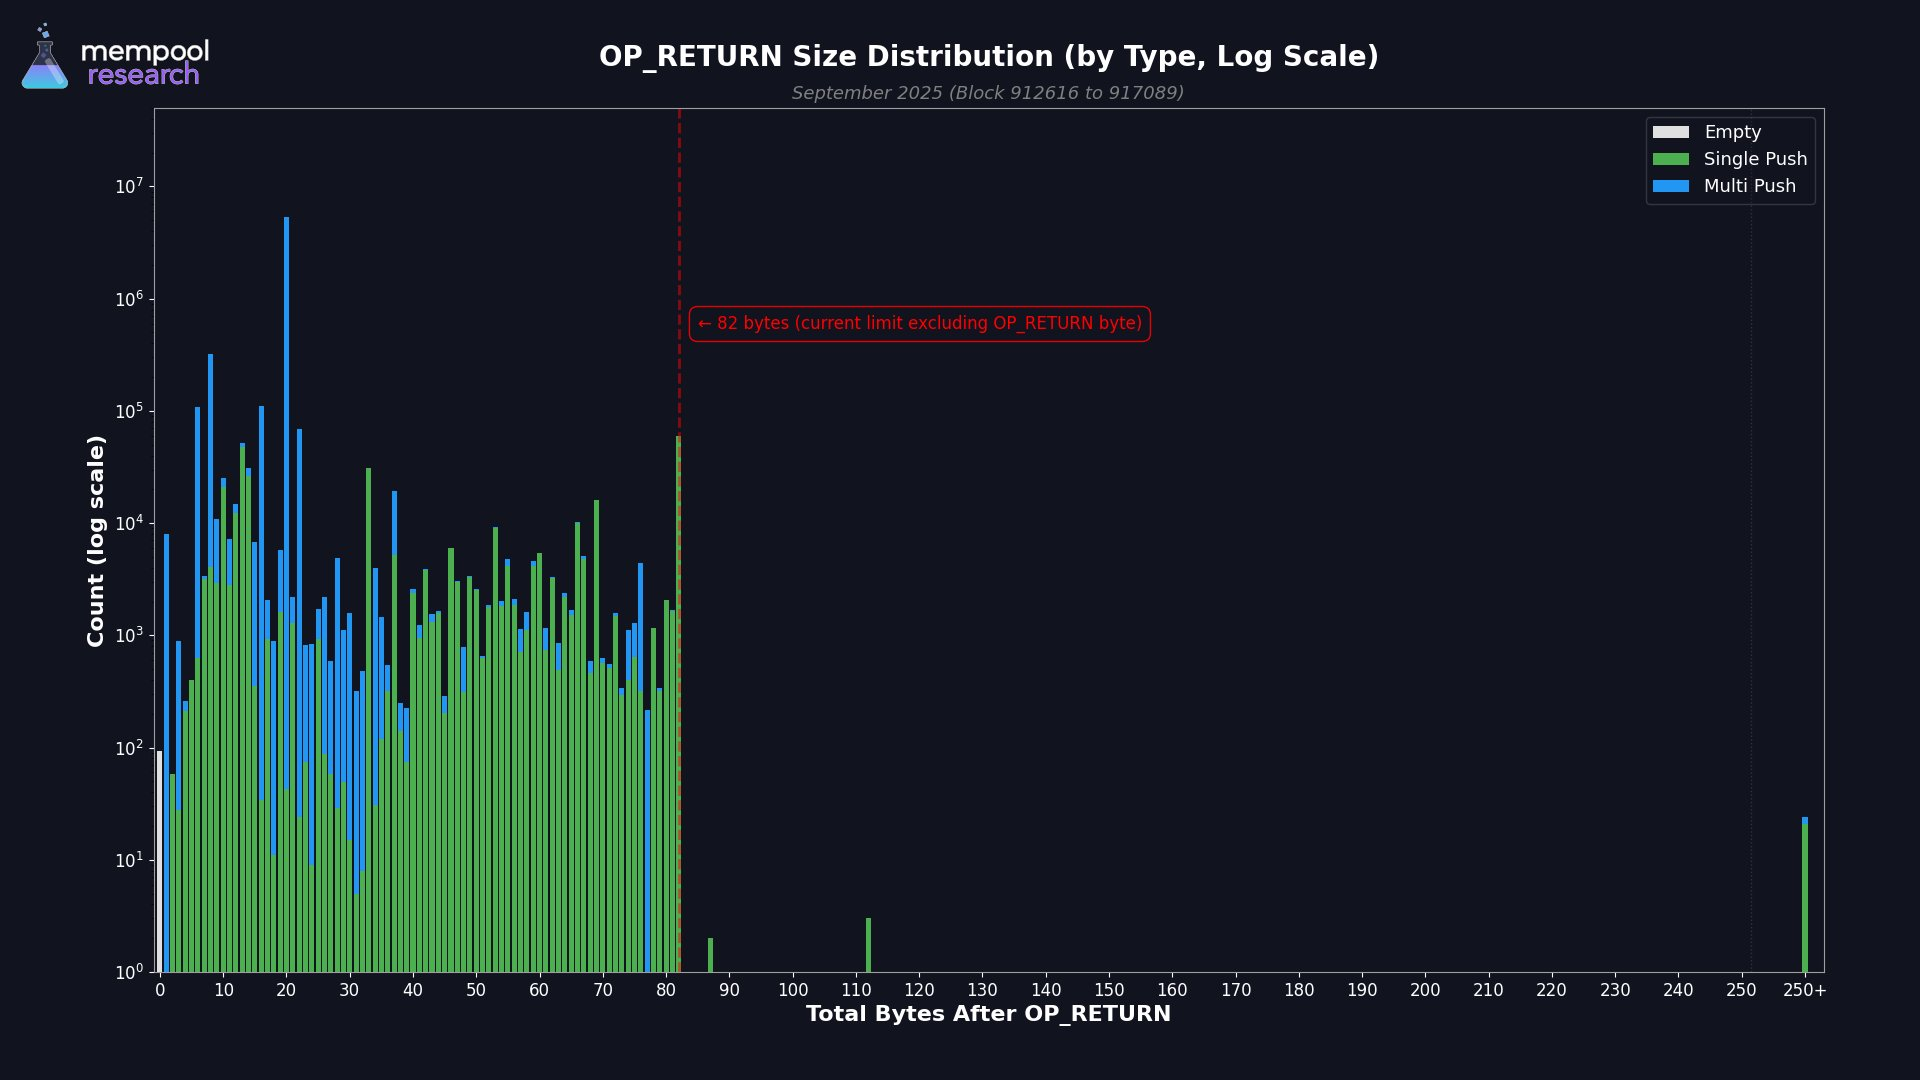Click the small green bar near 112 bytes
The image size is (1920, 1080).
[868, 945]
